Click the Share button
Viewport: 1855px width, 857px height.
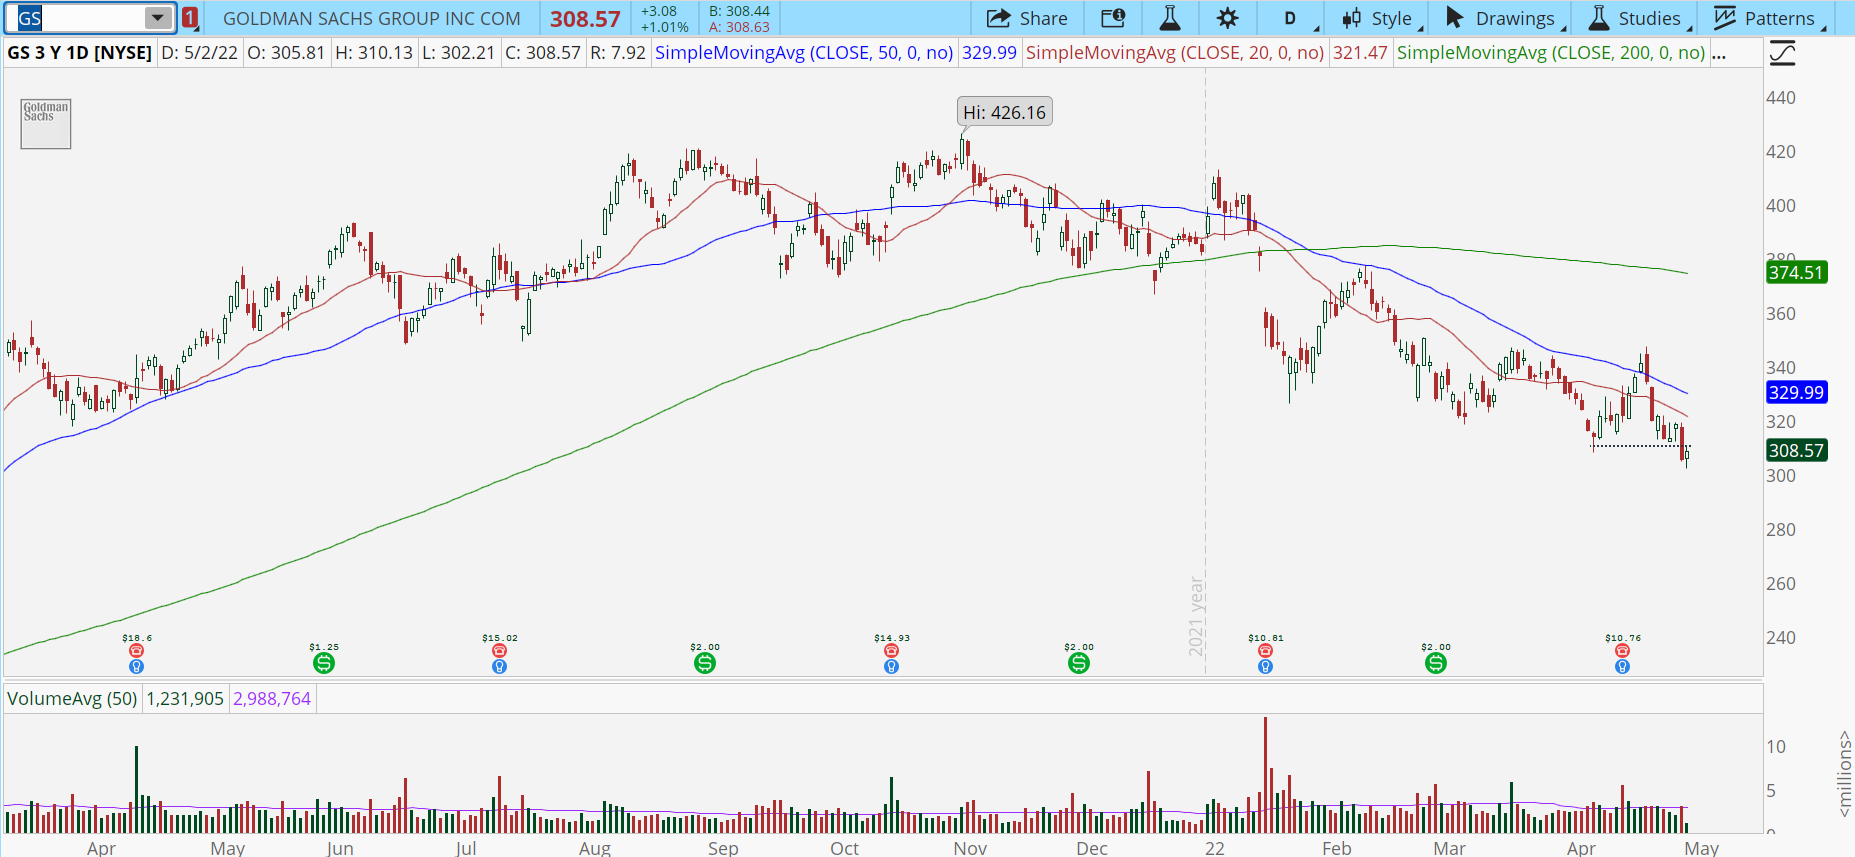click(x=1027, y=18)
